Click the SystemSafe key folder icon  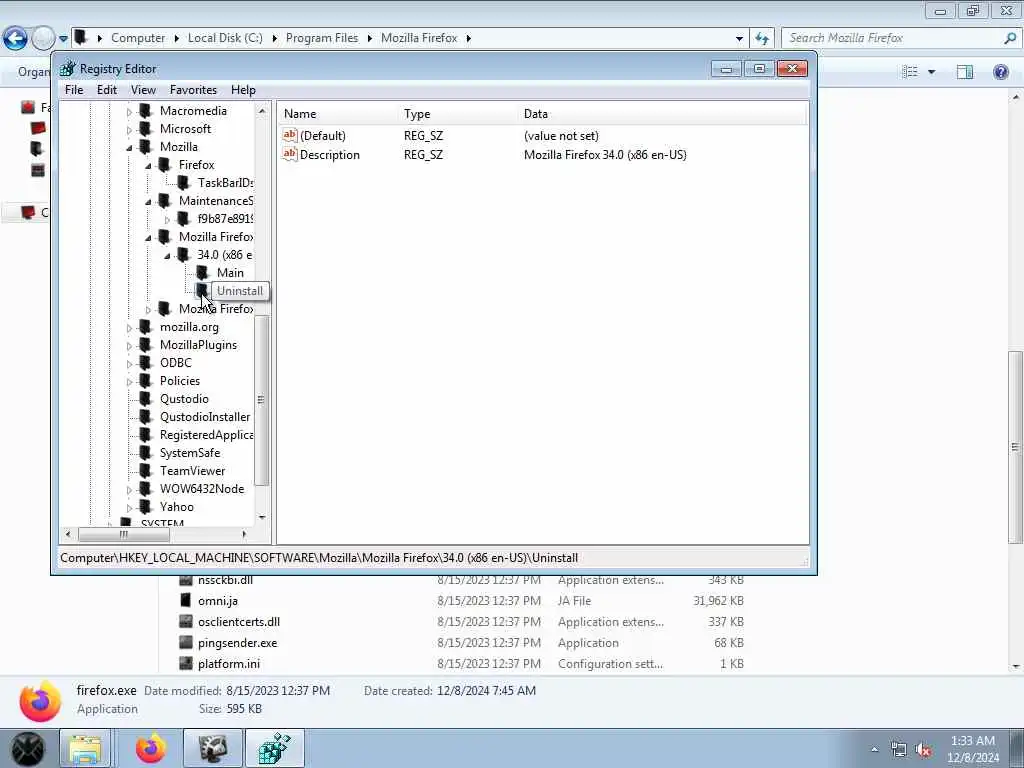(146, 453)
